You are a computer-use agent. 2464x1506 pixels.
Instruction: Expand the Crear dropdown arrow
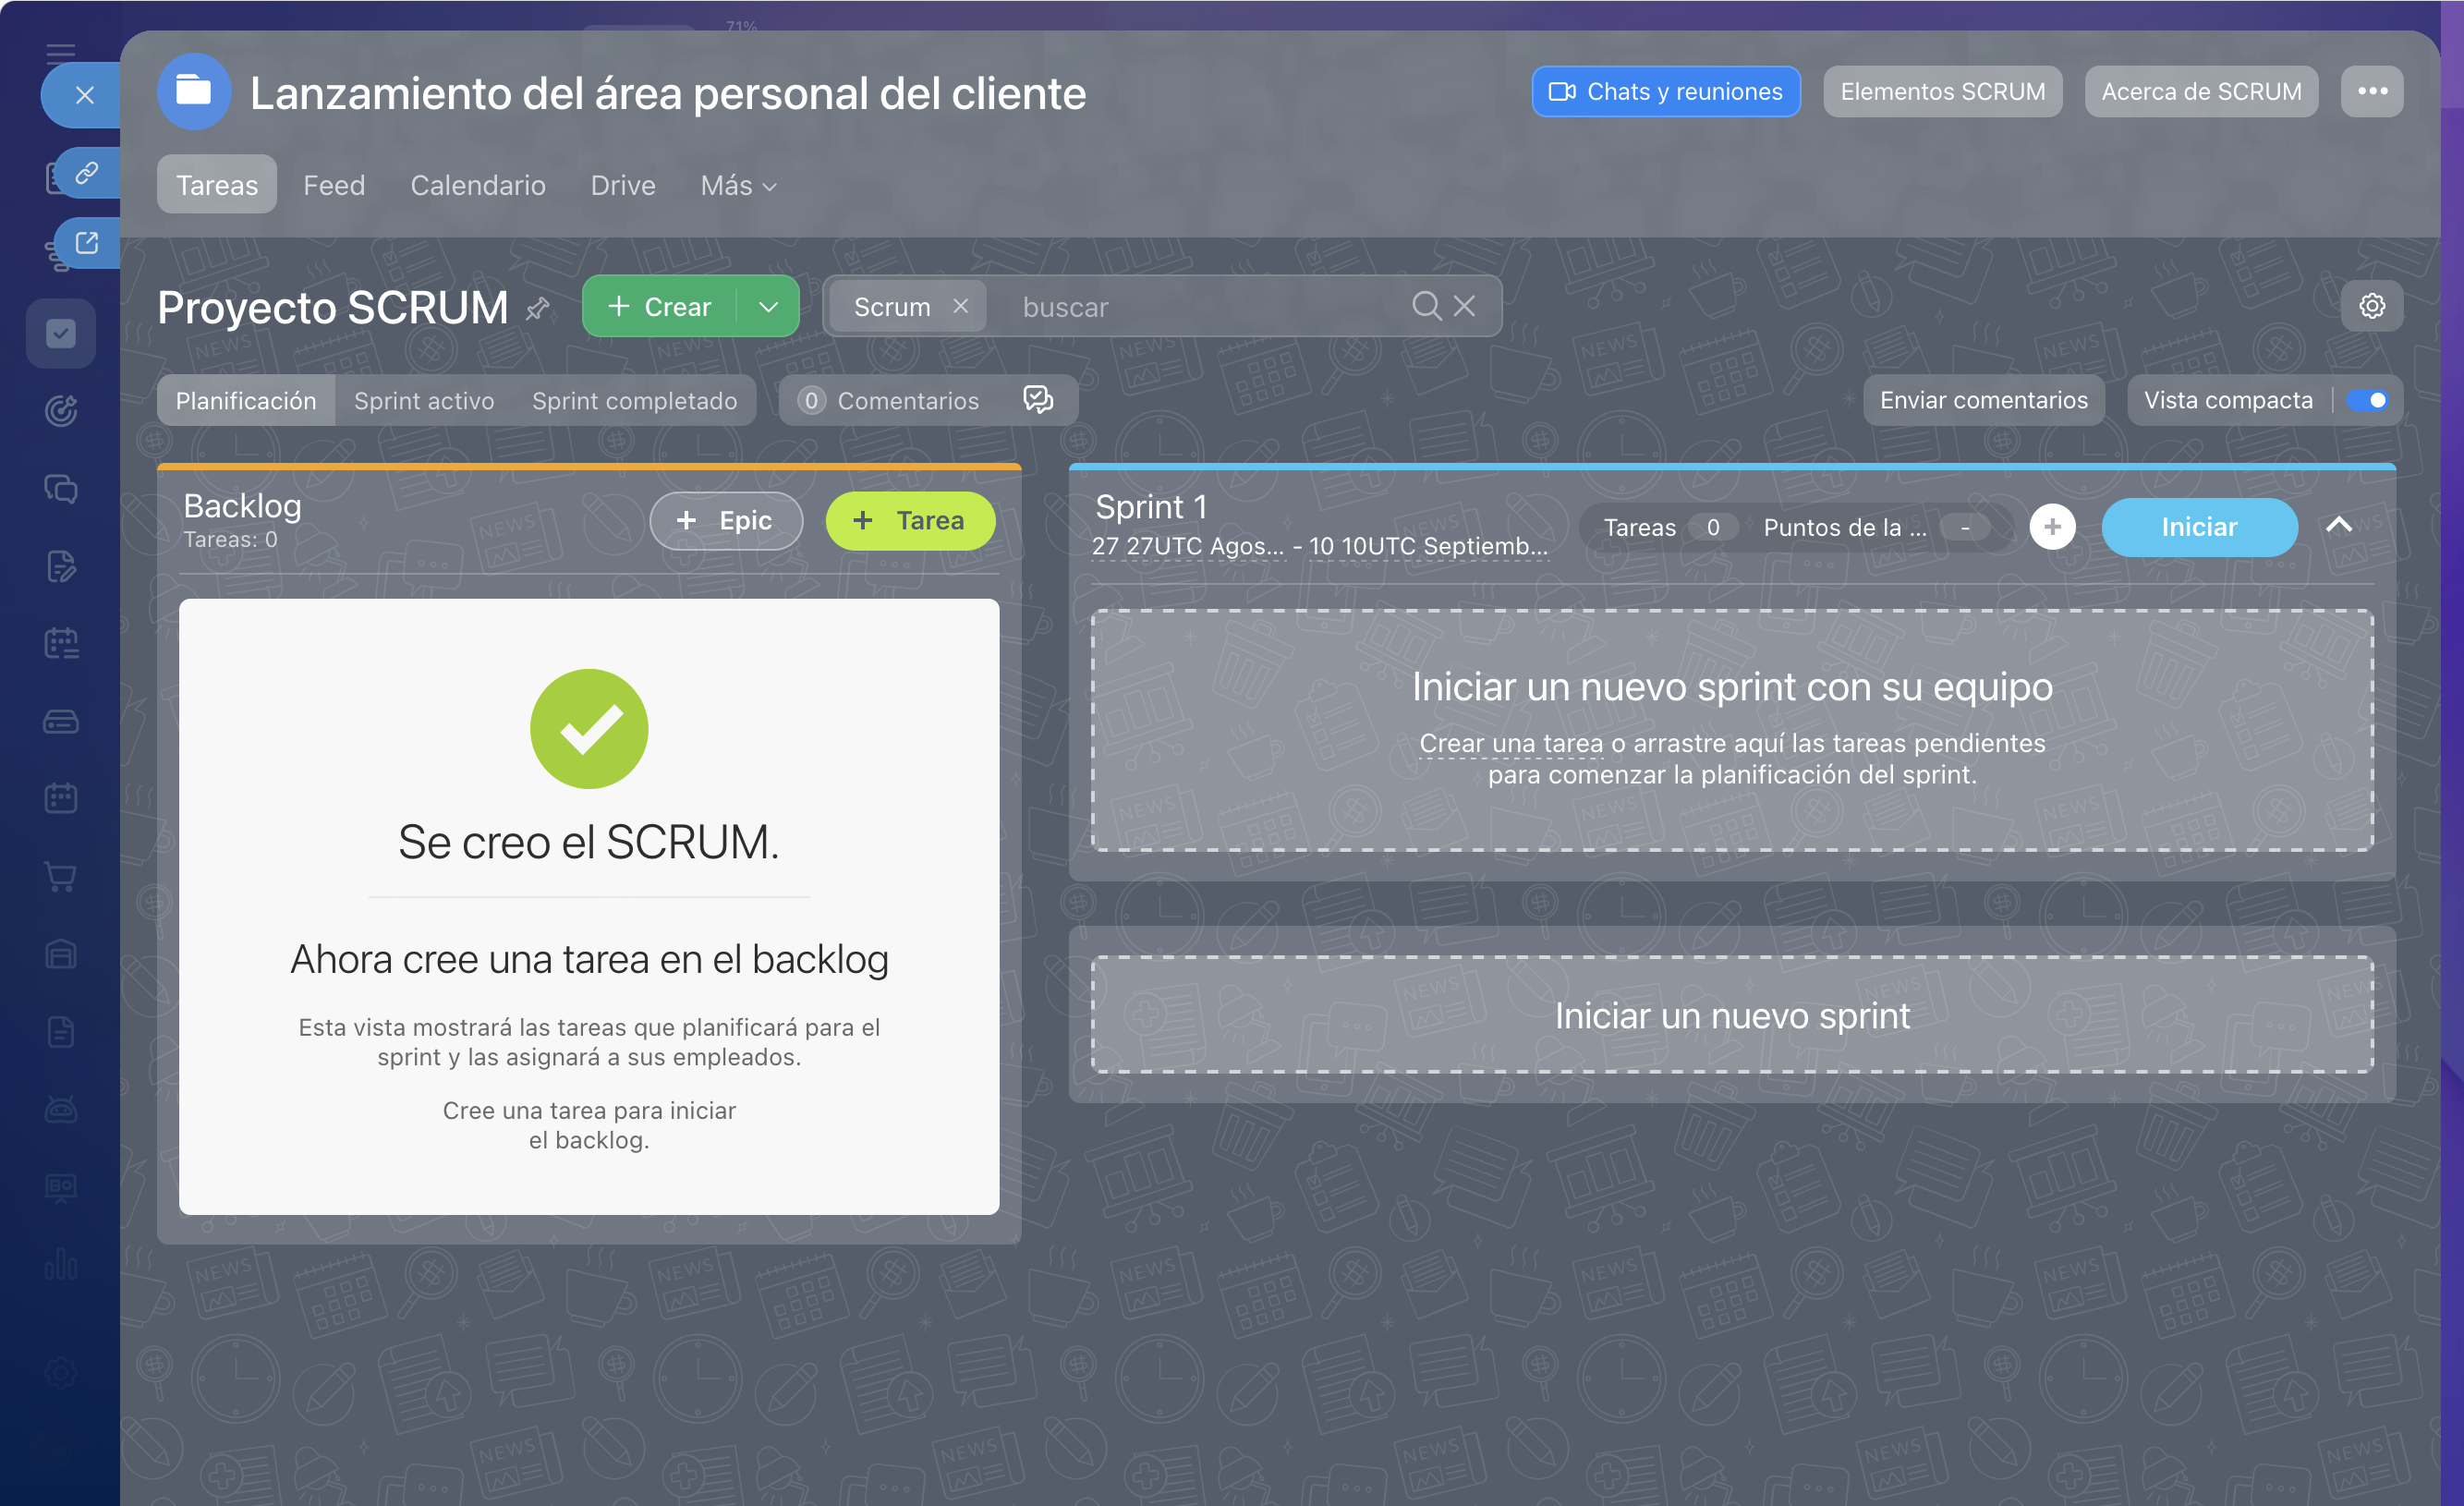(768, 306)
